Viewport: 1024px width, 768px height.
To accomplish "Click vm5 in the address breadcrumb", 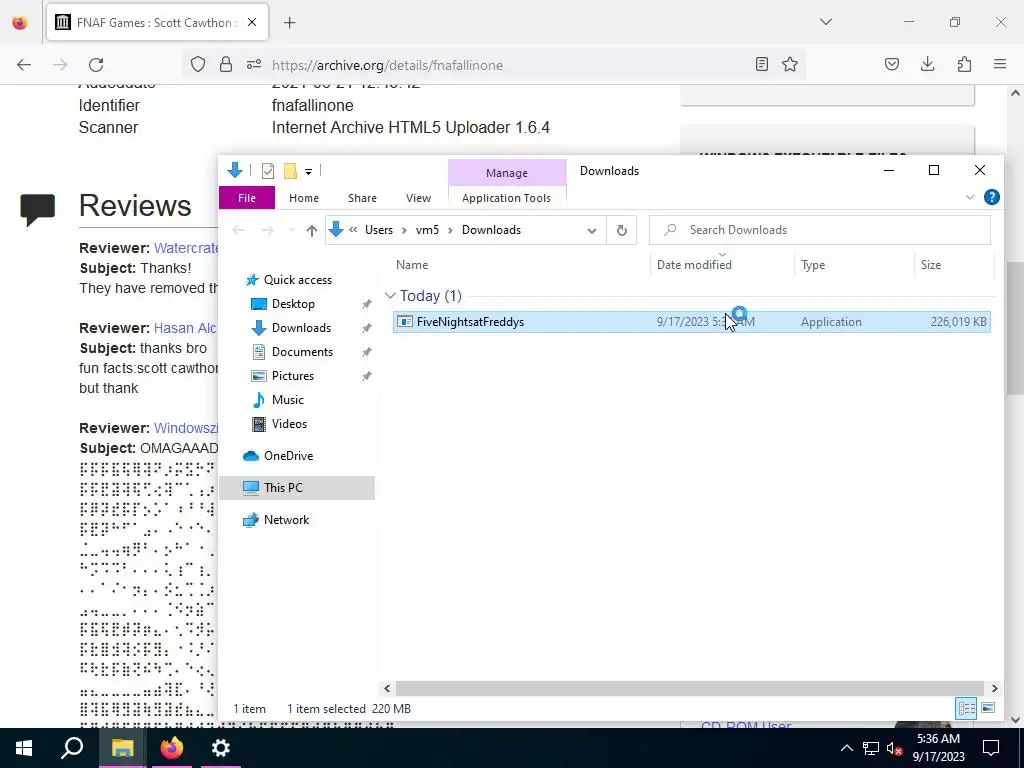I will 427,230.
